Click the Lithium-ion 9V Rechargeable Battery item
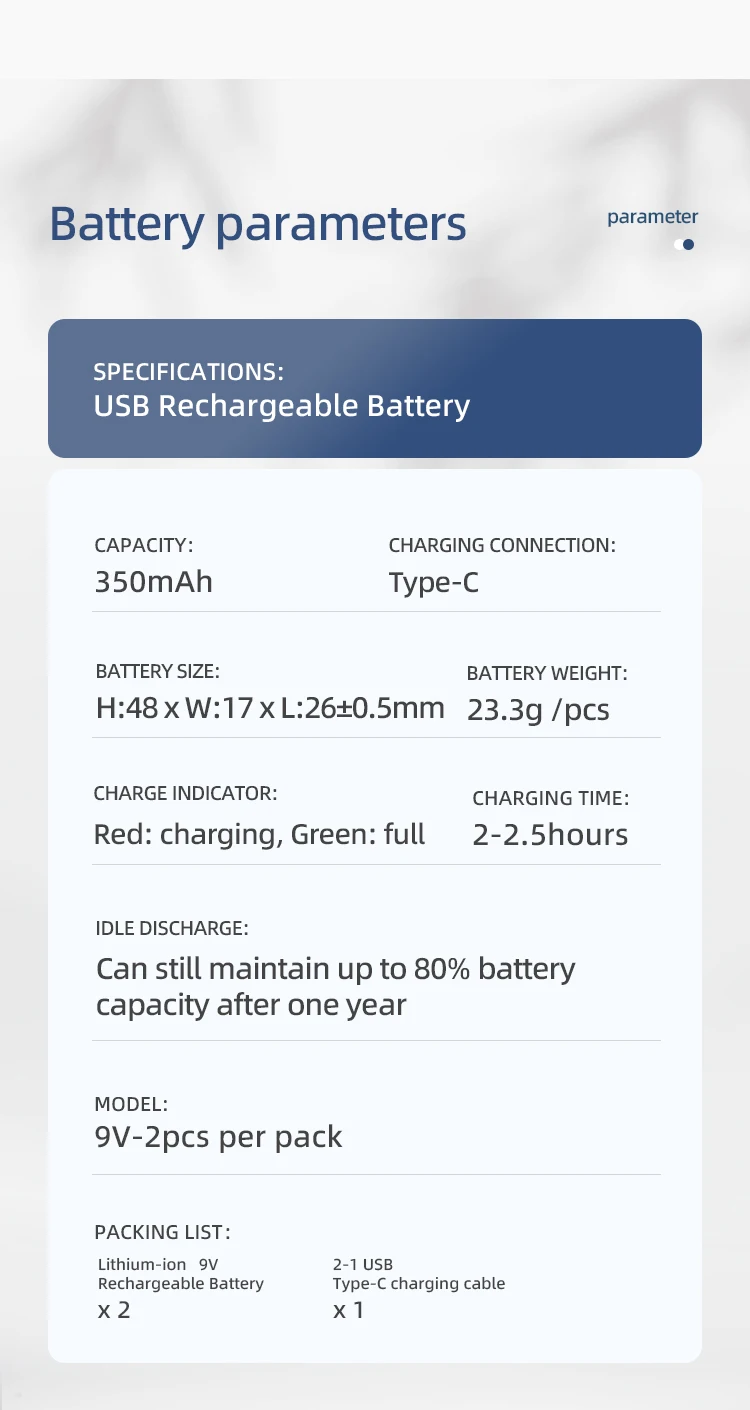 [180, 1274]
